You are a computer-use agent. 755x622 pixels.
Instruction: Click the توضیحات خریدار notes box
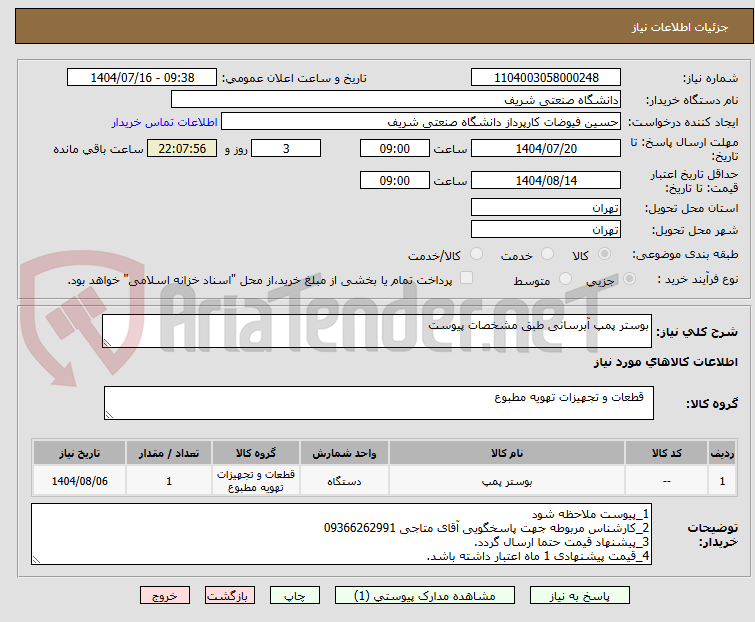(341, 534)
